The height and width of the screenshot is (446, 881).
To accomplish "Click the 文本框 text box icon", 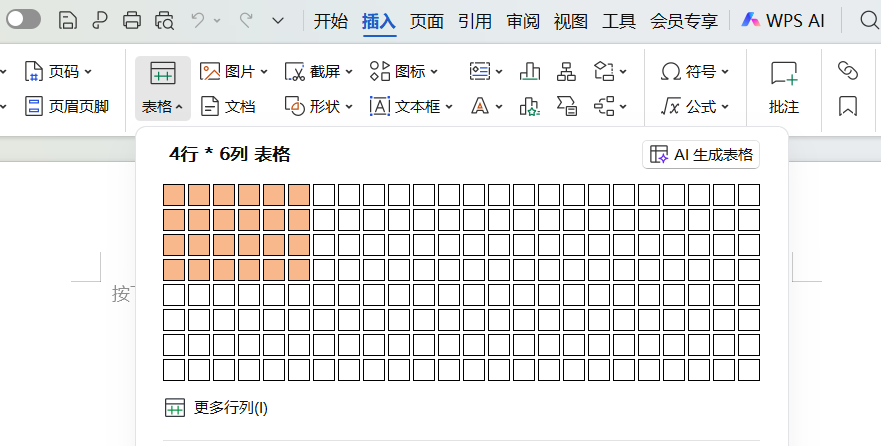I will 380,106.
